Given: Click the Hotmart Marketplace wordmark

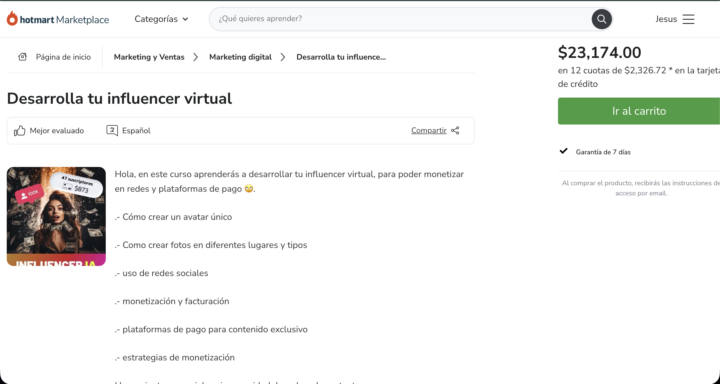Looking at the screenshot, I should click(x=64, y=19).
